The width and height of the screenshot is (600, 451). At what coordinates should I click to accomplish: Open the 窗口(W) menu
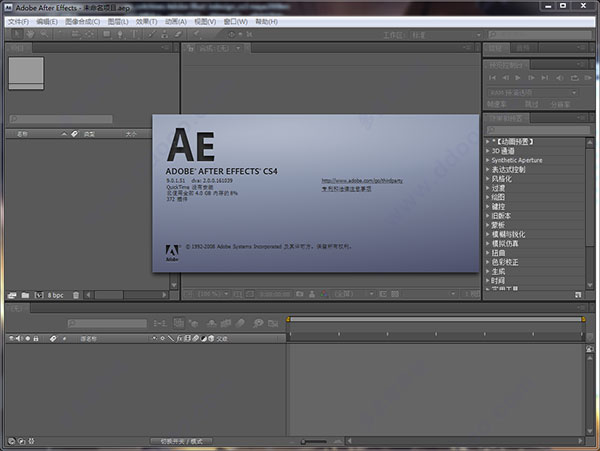235,22
